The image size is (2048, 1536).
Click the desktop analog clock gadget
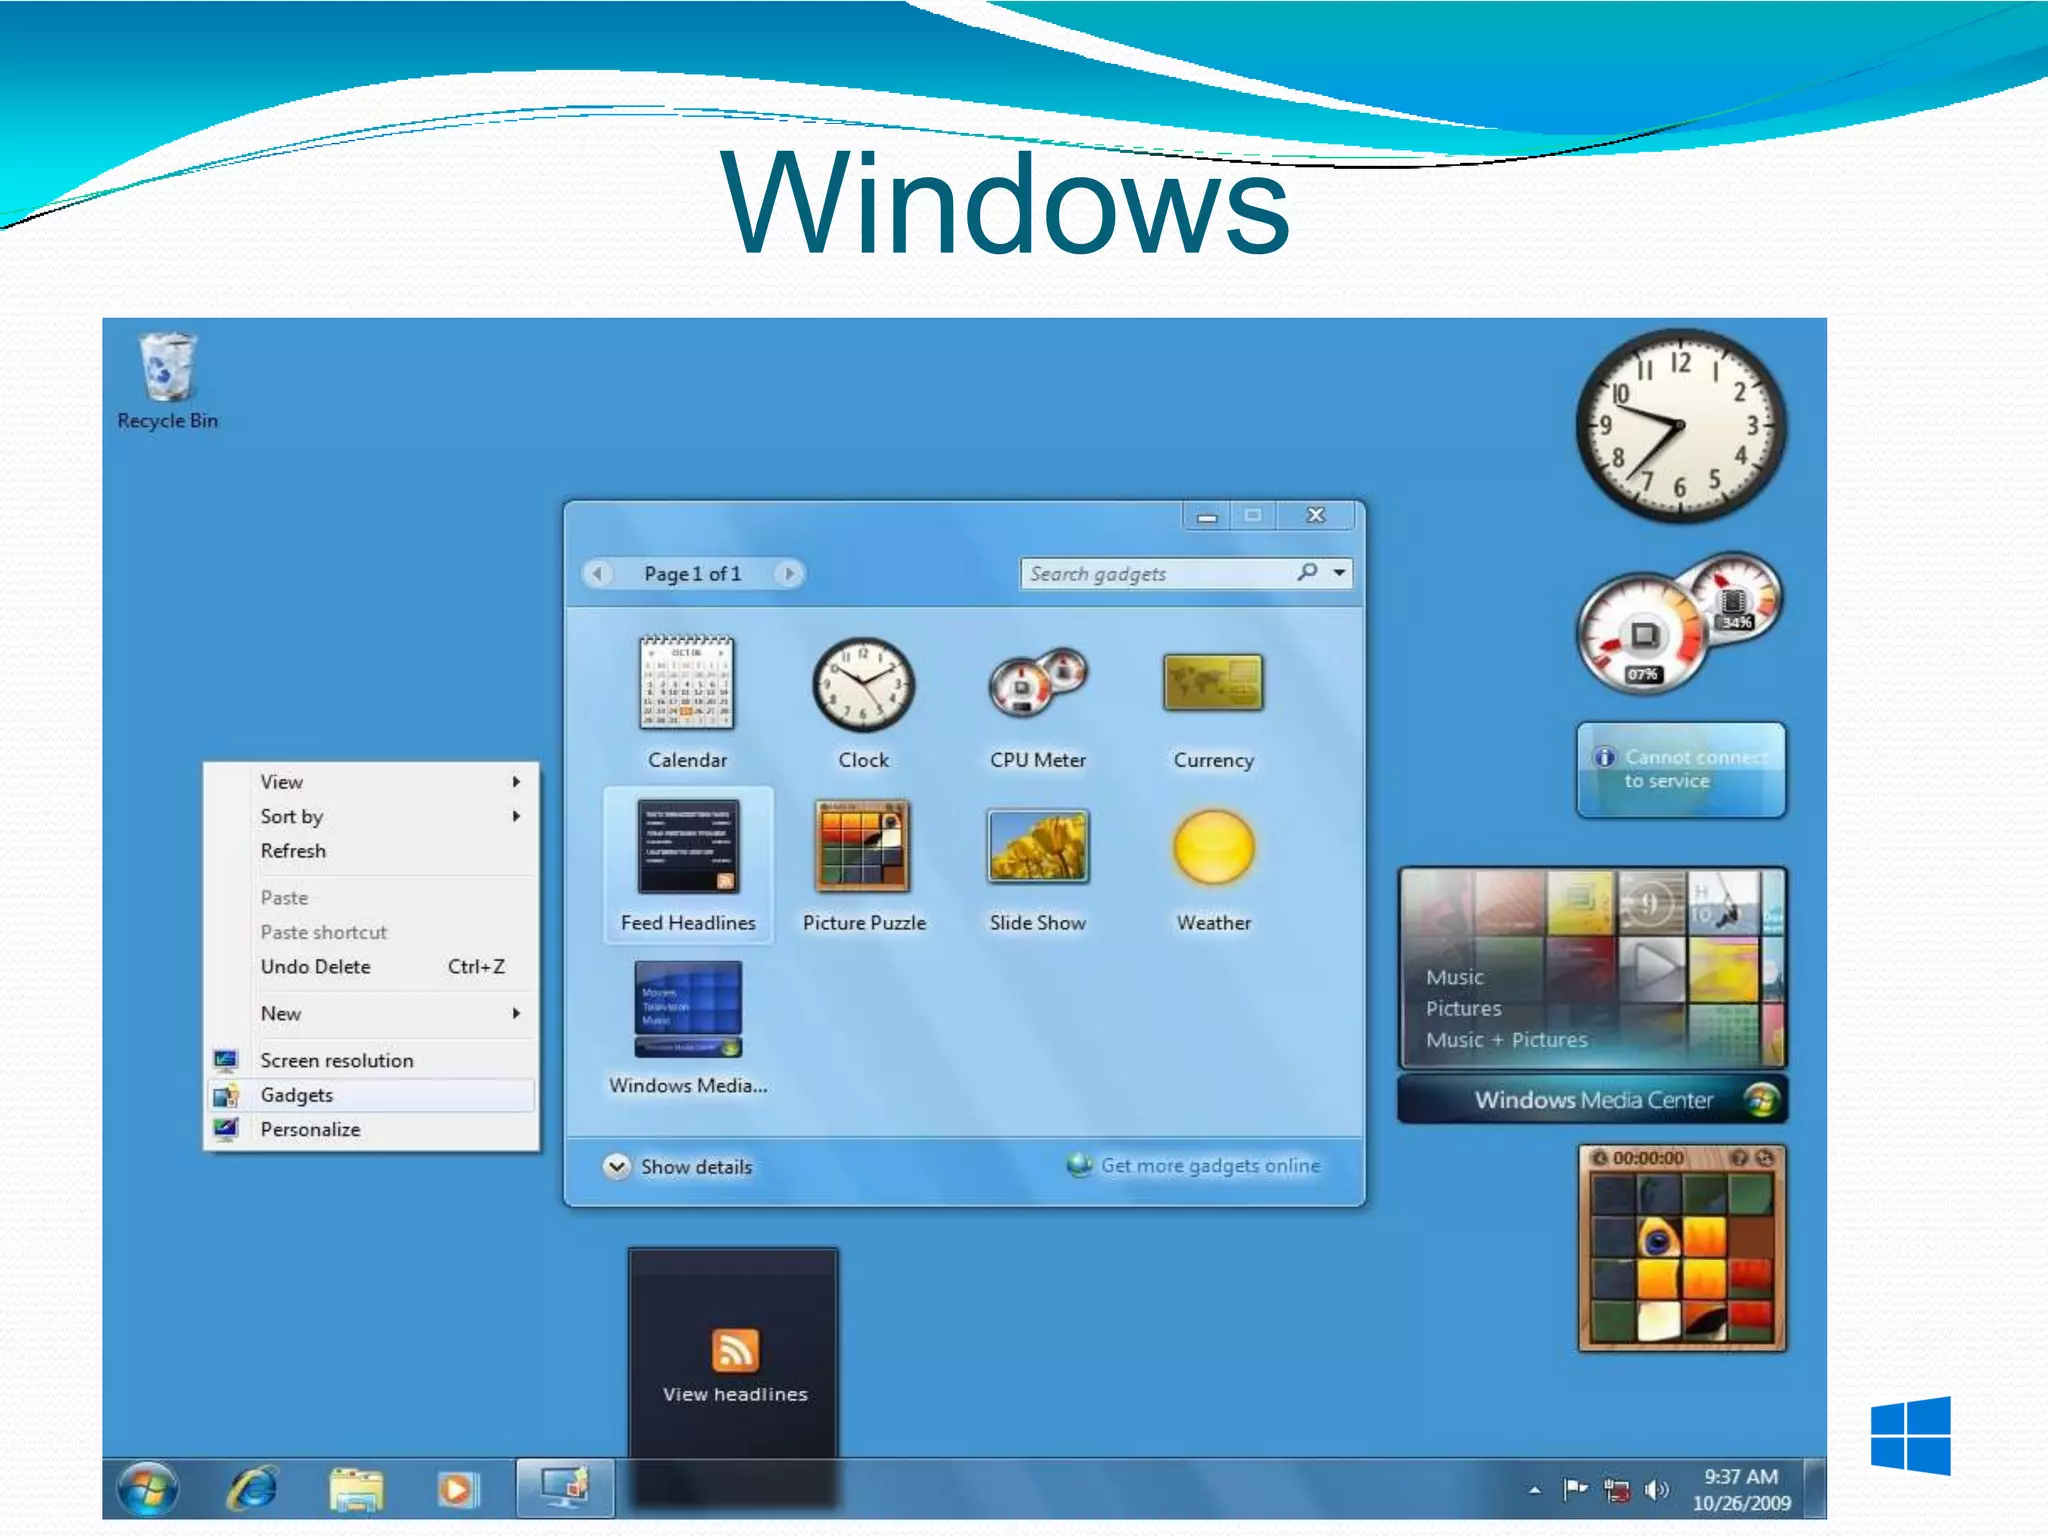point(1681,426)
